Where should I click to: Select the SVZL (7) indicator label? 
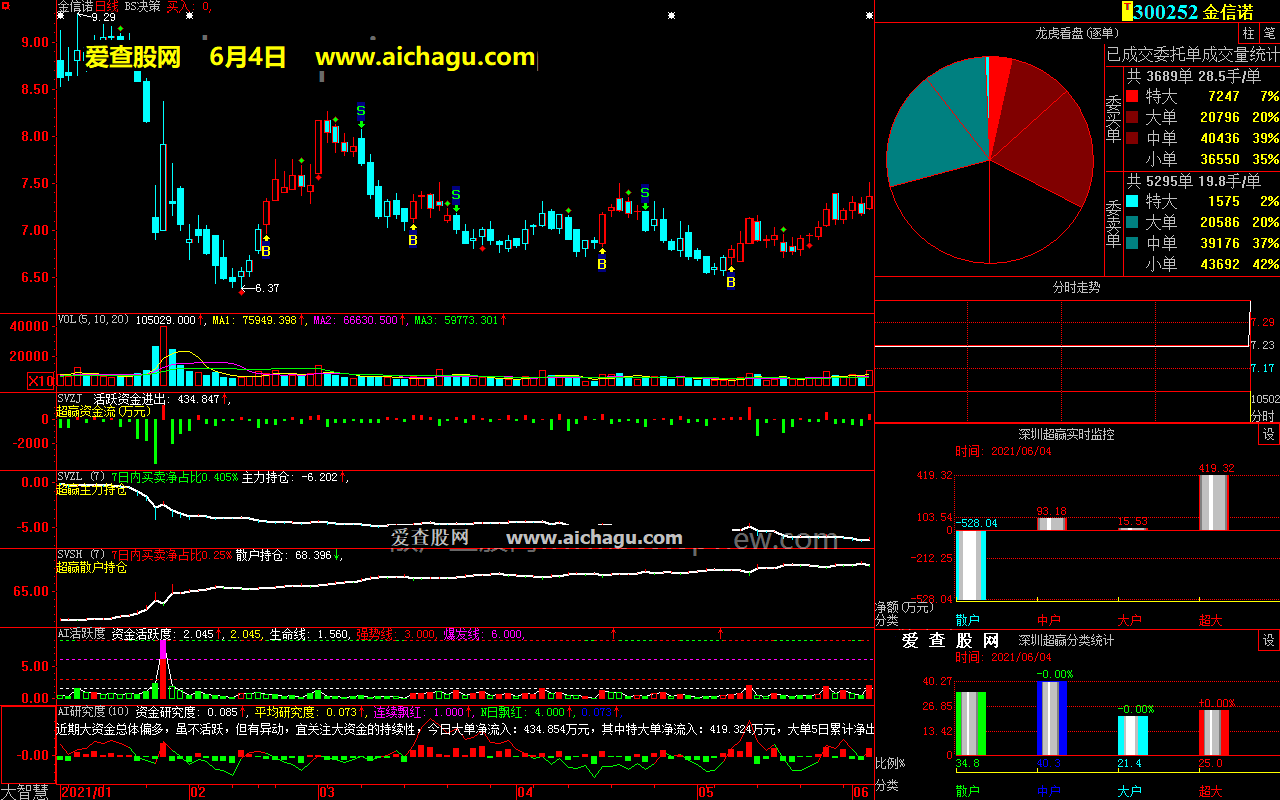click(x=80, y=477)
